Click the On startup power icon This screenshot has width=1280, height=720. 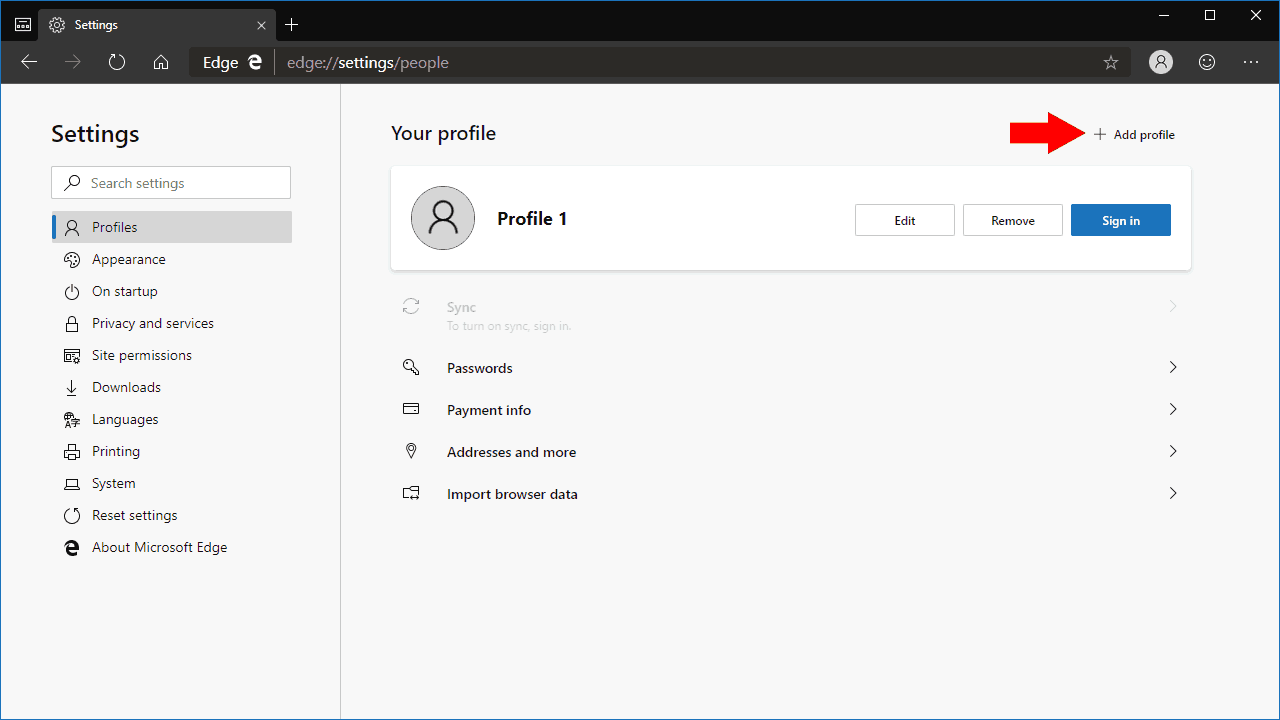[x=72, y=291]
